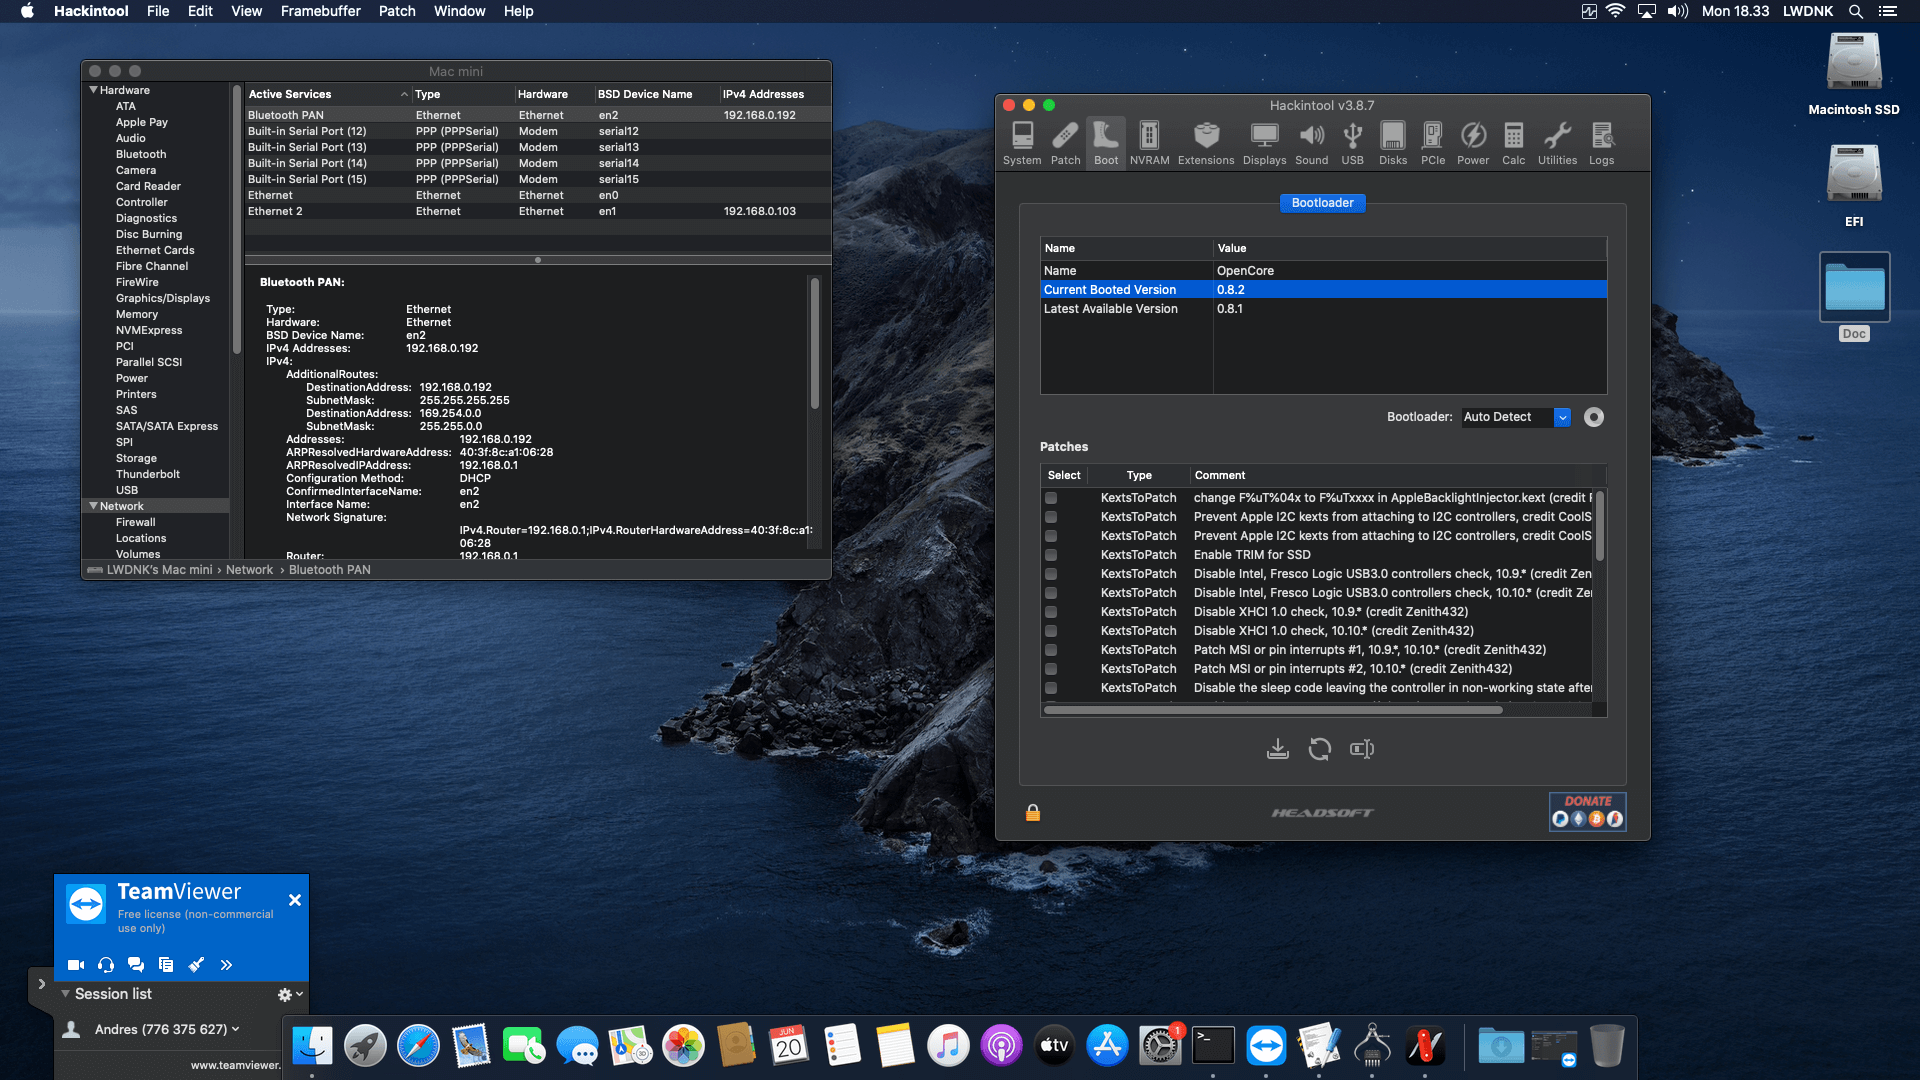1920x1080 pixels.
Task: Open the Extensions section in Hackintool
Action: pos(1206,143)
